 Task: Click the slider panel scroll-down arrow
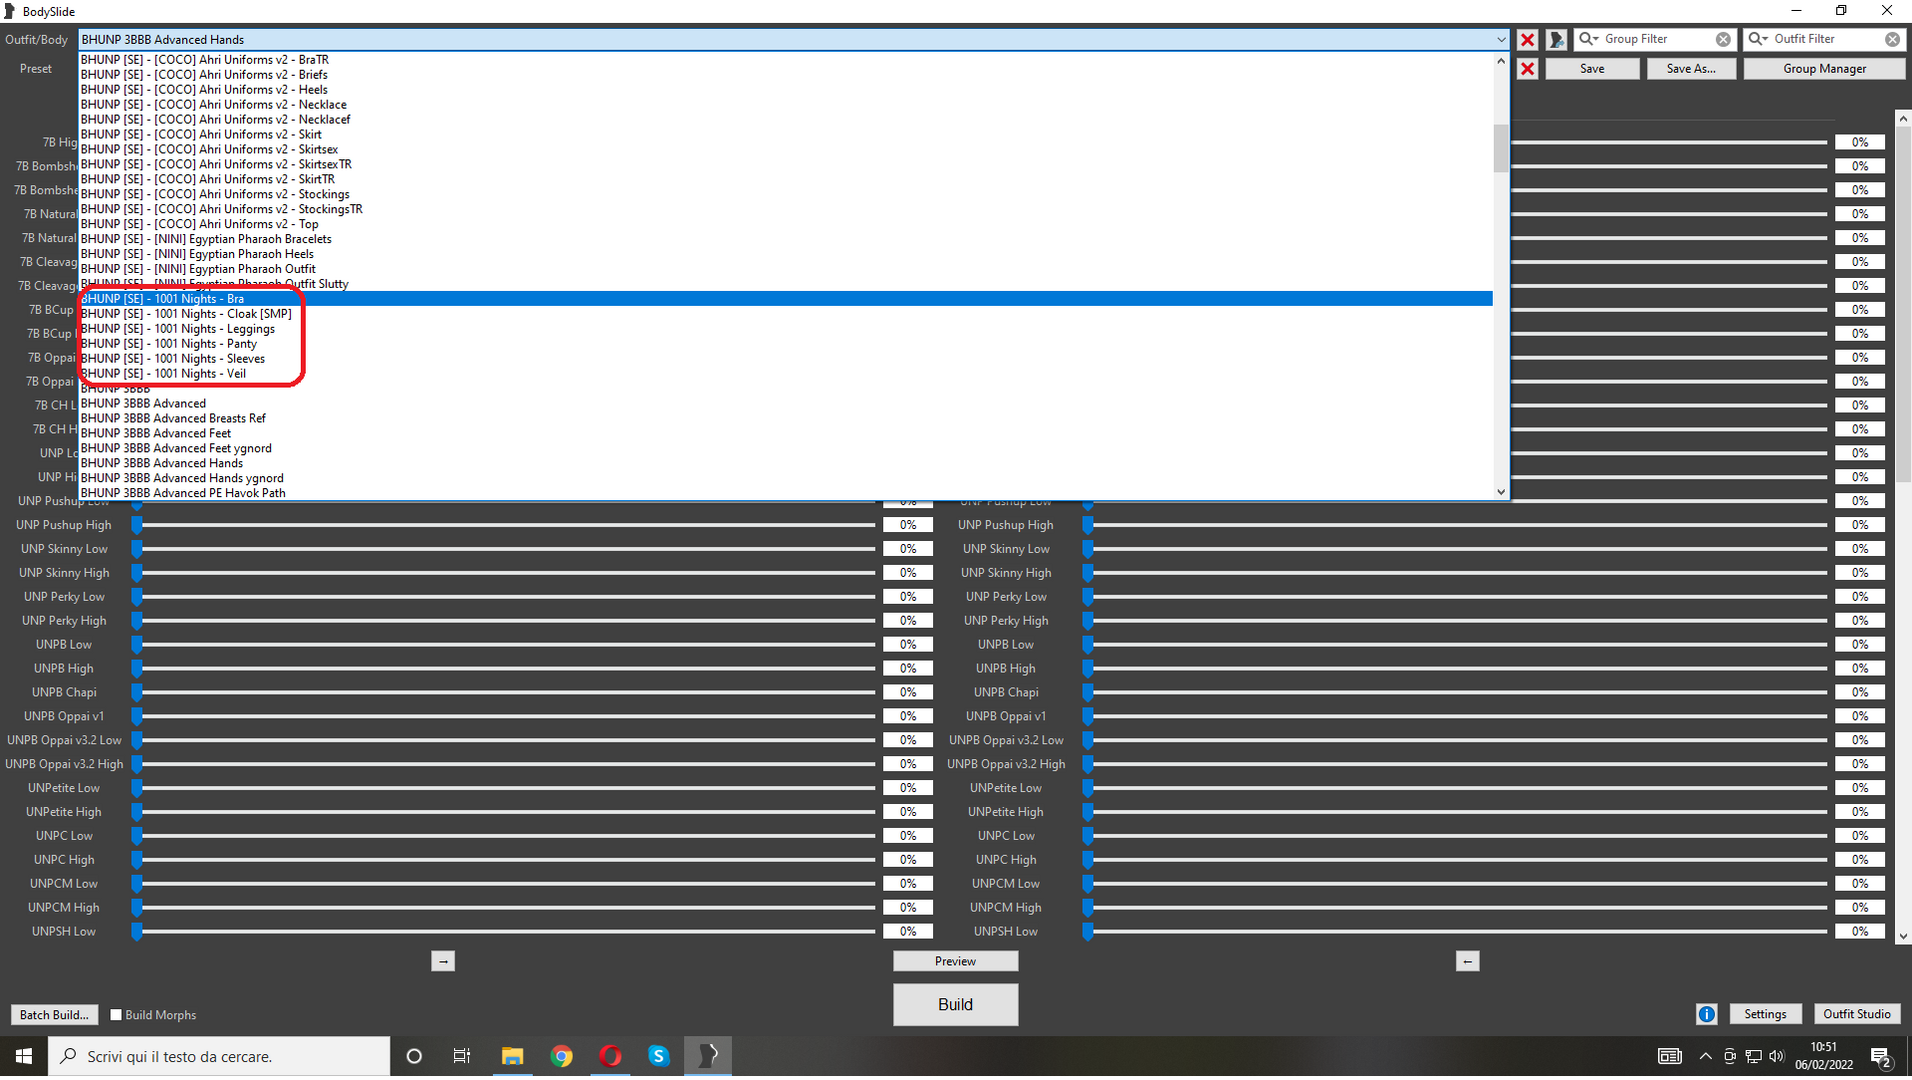click(1903, 937)
